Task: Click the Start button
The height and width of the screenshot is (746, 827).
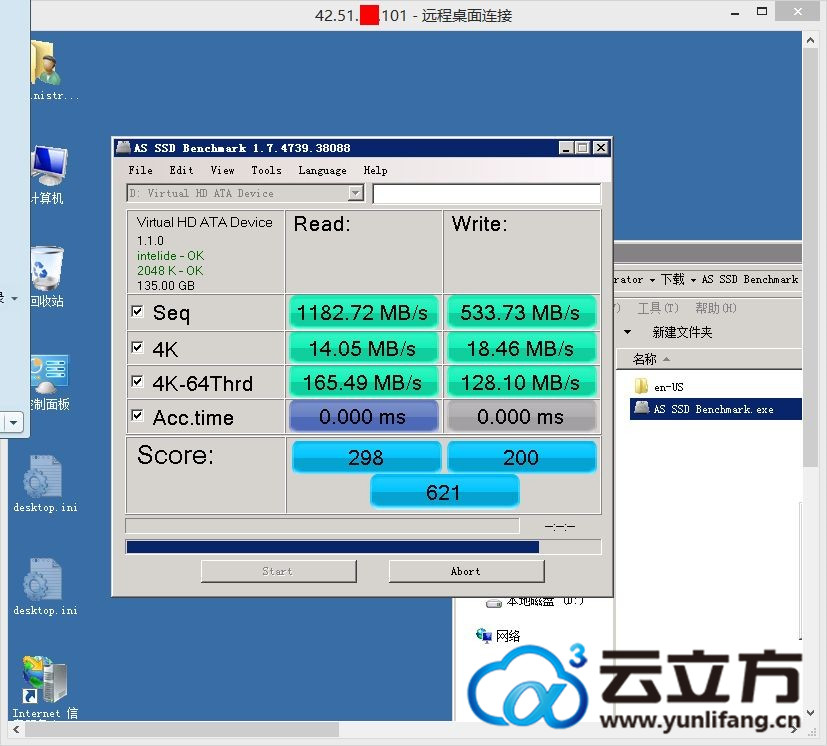Action: (x=278, y=571)
